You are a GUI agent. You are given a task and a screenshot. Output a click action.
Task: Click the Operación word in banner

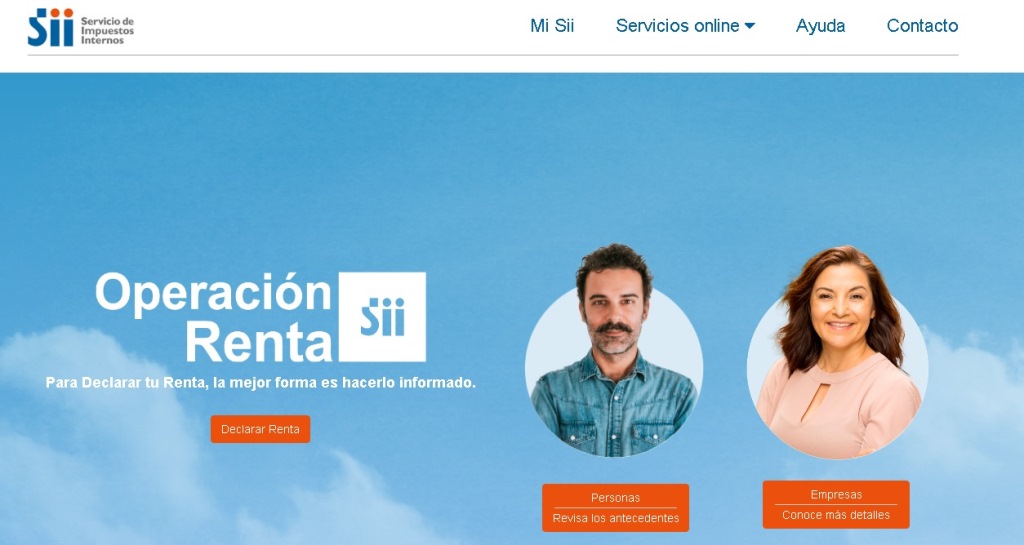pos(214,293)
